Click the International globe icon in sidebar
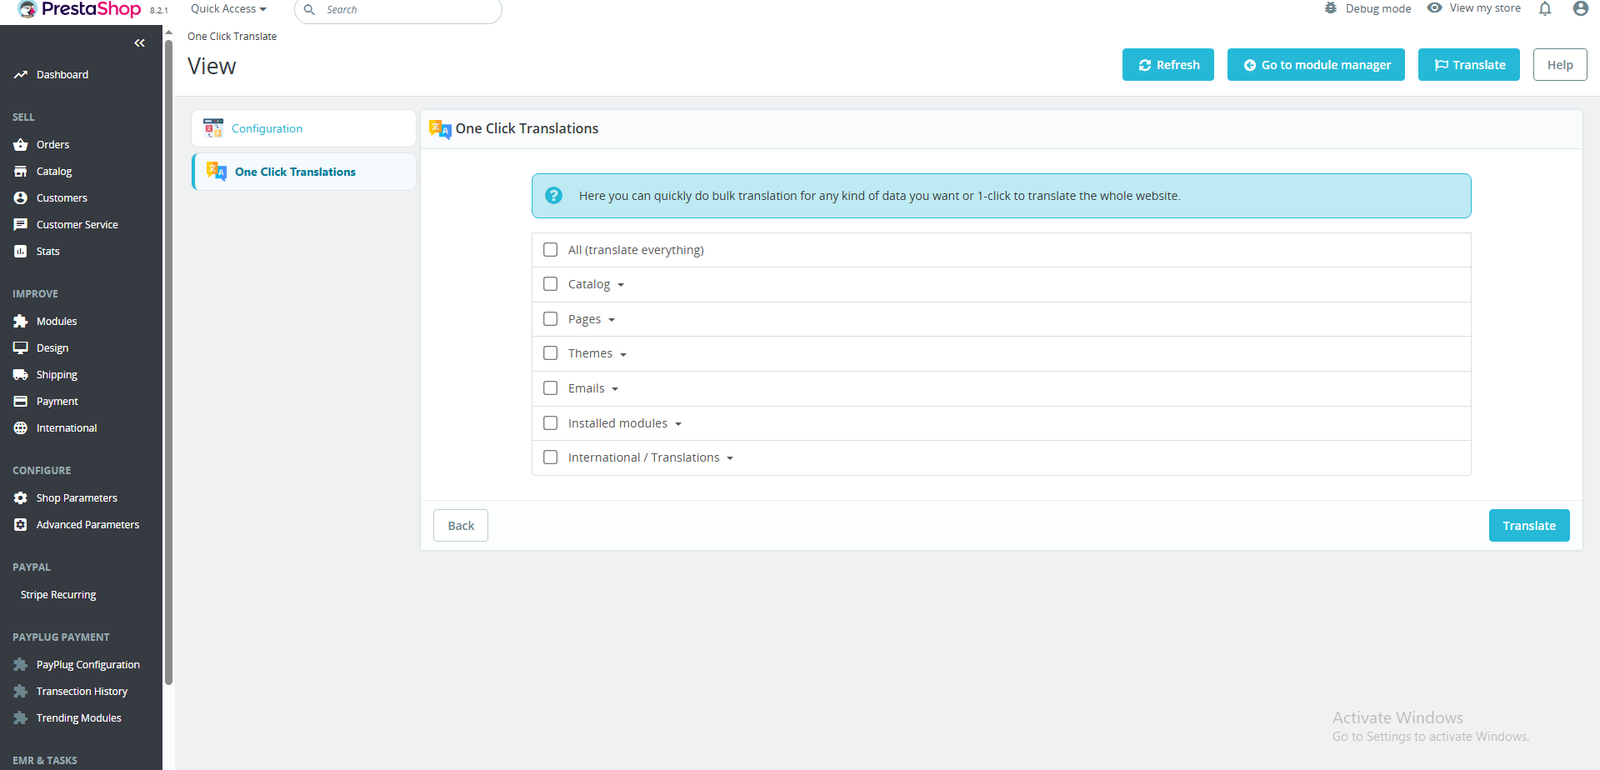This screenshot has height=770, width=1600. tap(20, 428)
